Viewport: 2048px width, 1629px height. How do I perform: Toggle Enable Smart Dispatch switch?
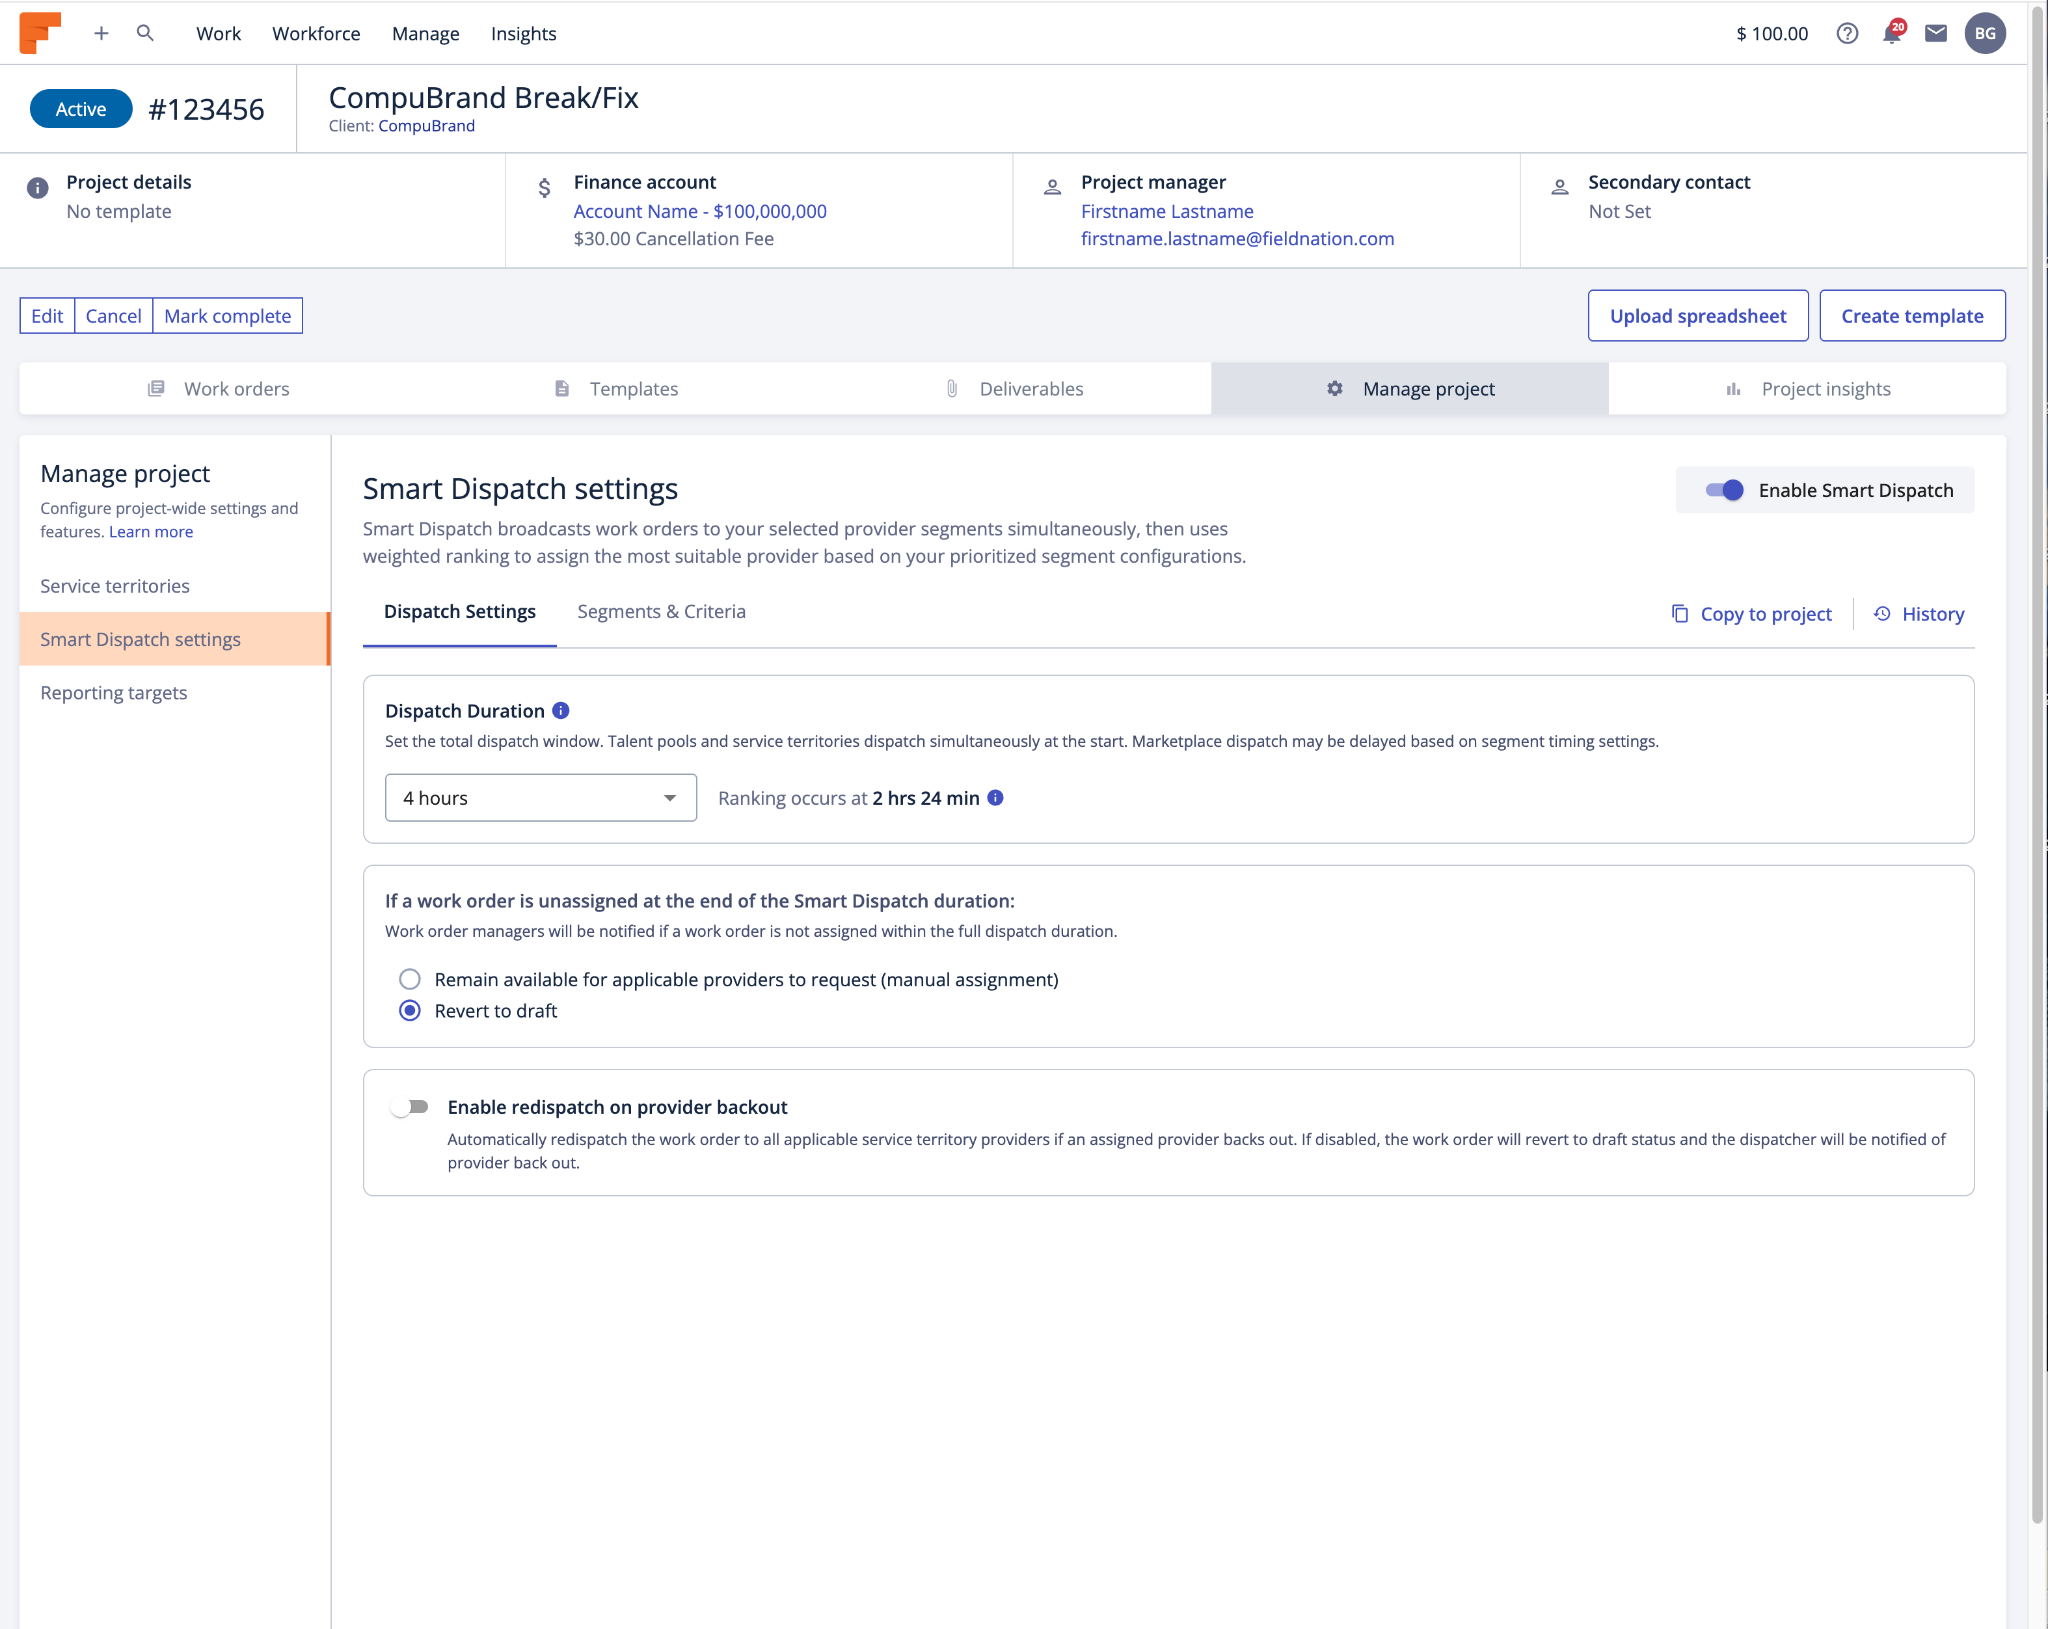pos(1725,490)
